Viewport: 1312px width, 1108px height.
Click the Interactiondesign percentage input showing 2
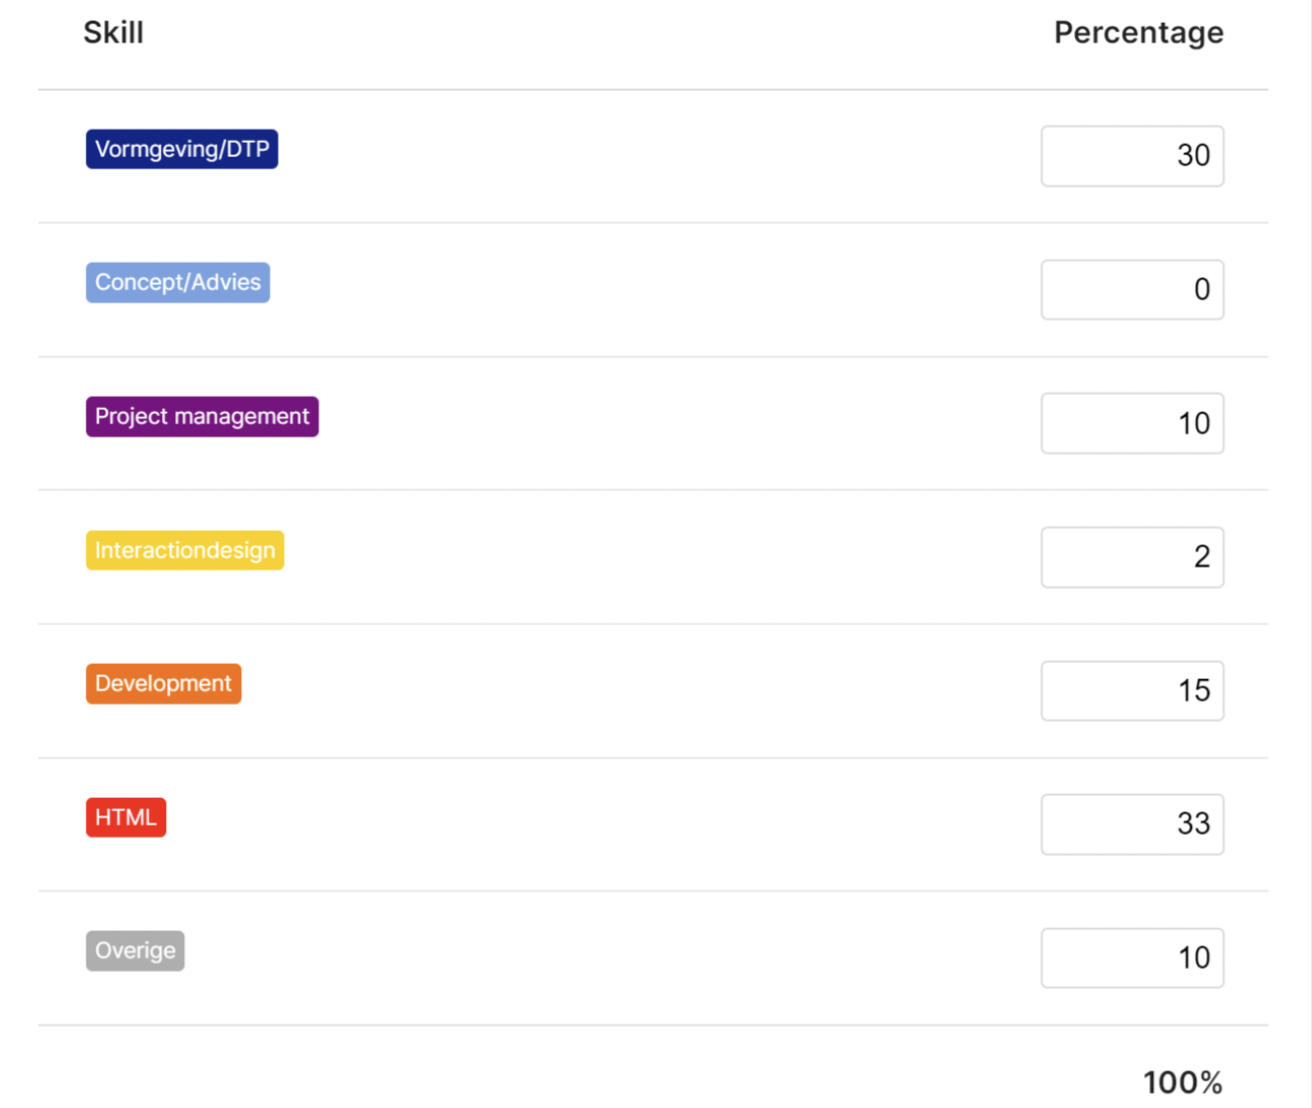point(1132,557)
